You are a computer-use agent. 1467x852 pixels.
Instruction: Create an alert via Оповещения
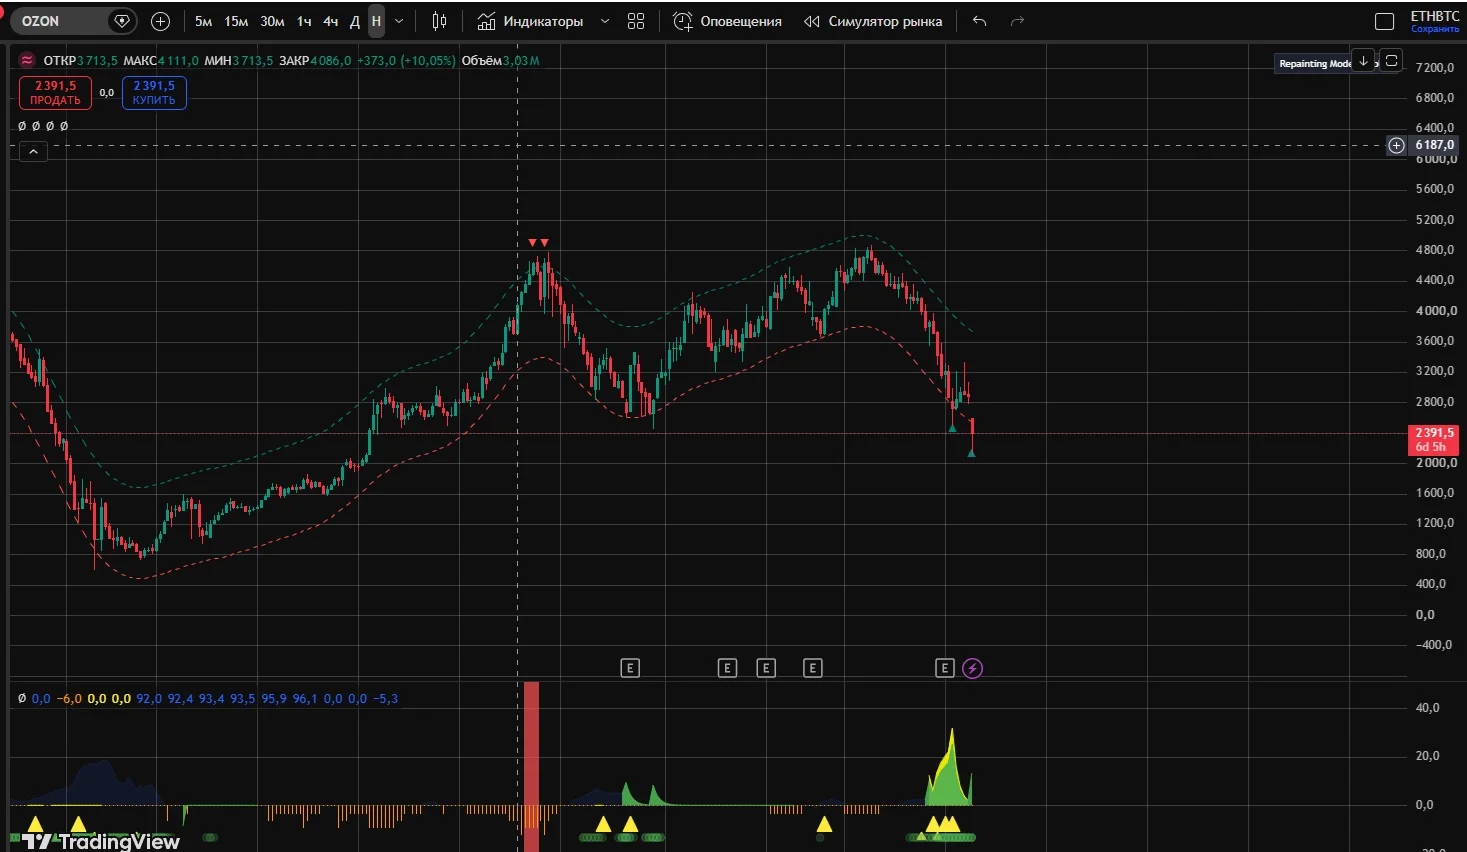pos(728,21)
